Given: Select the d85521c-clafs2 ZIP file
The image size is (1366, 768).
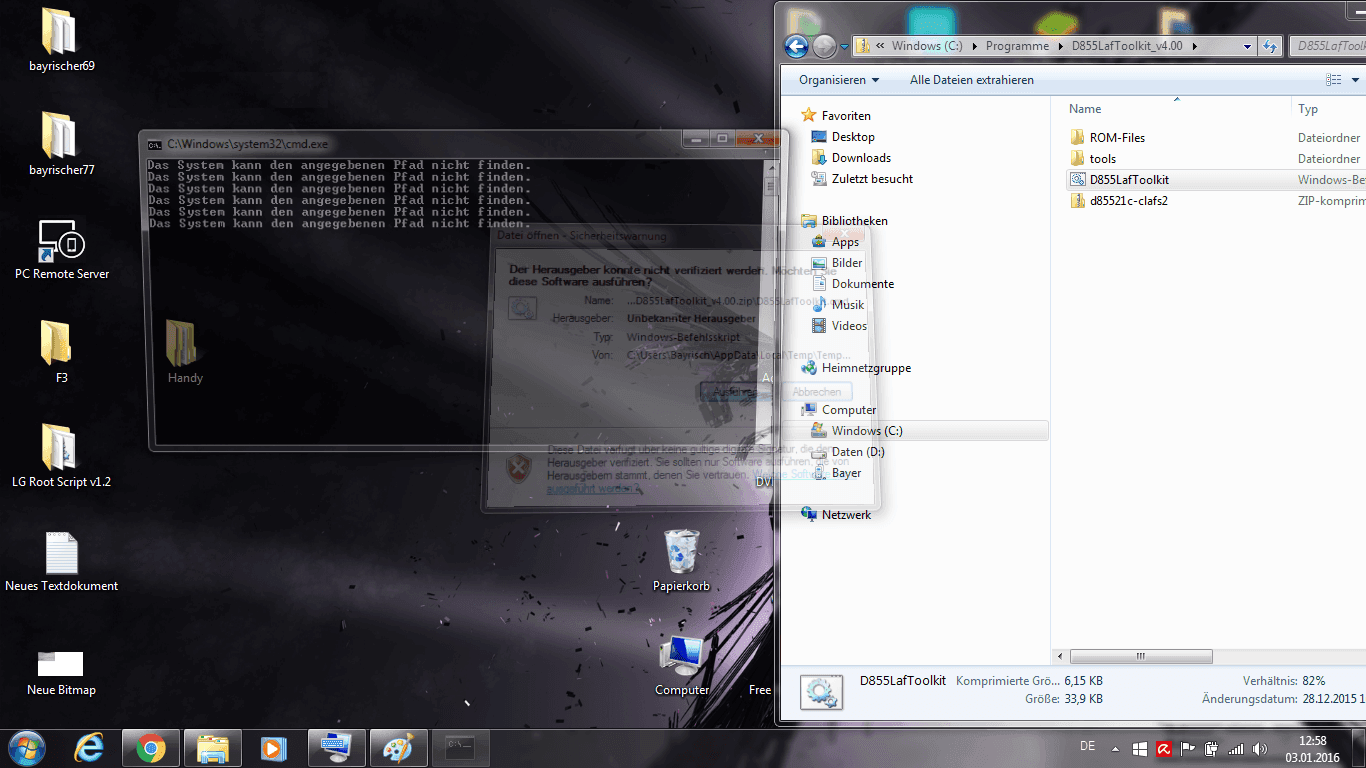Looking at the screenshot, I should click(1128, 201).
